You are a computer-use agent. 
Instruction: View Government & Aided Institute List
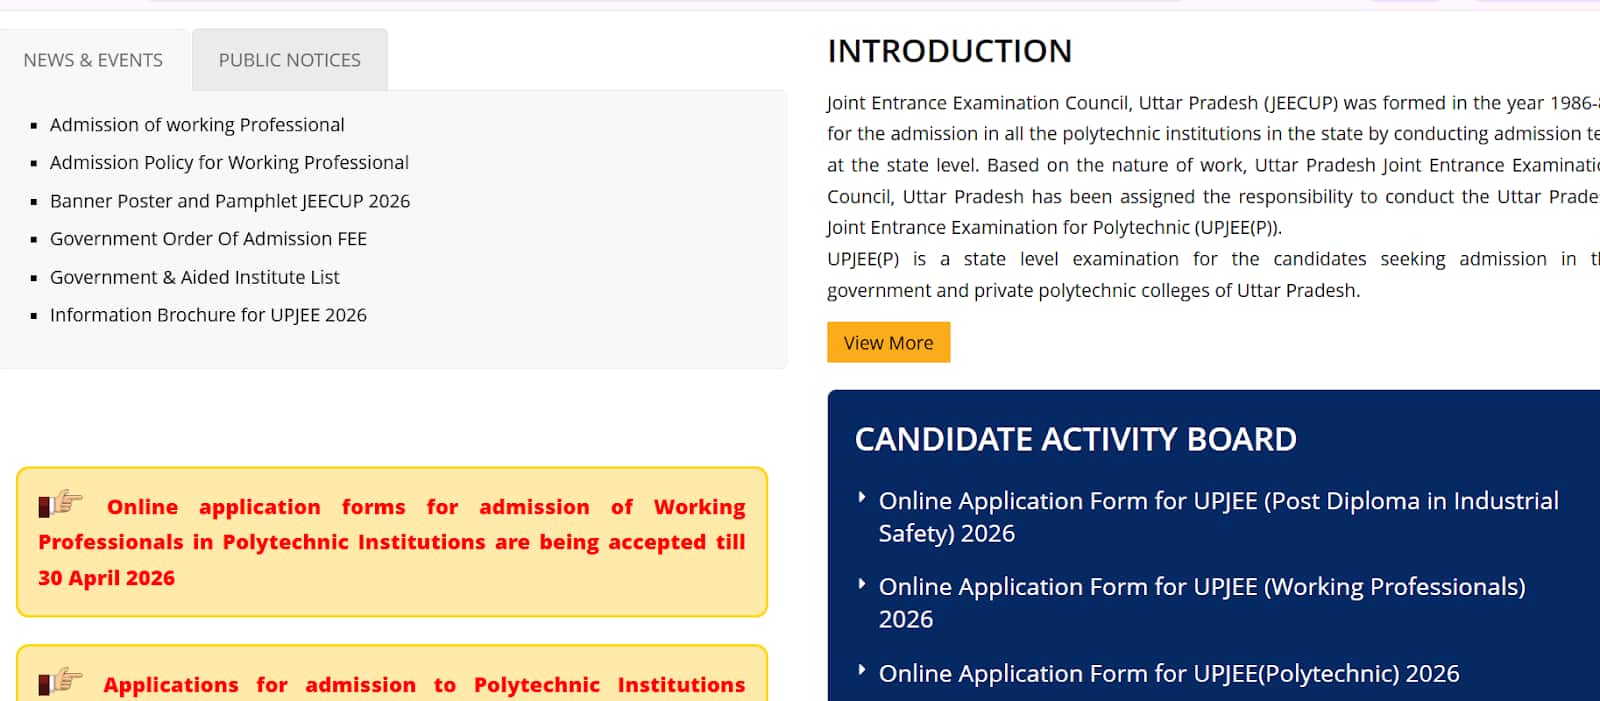click(x=195, y=277)
